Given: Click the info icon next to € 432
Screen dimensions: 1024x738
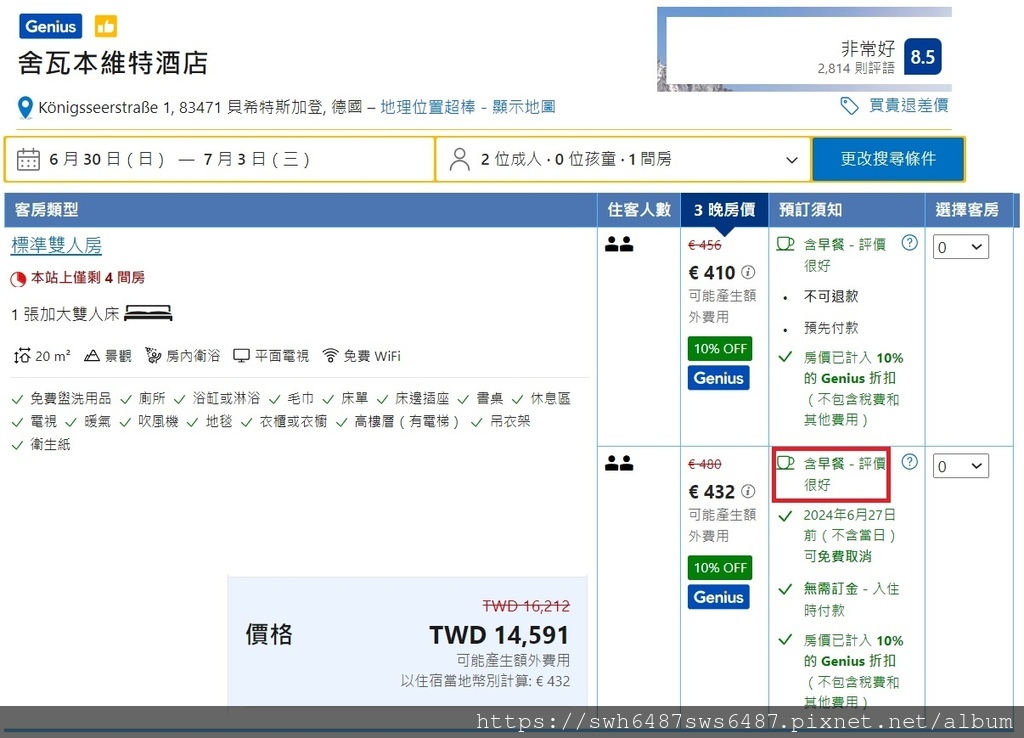Looking at the screenshot, I should [748, 491].
